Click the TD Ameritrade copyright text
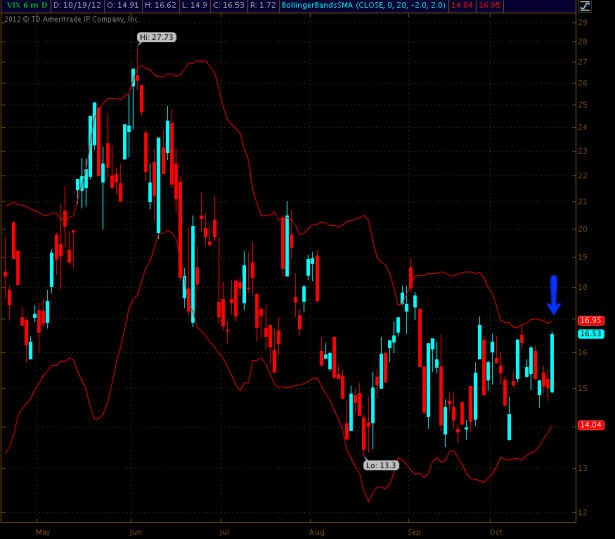 point(72,18)
